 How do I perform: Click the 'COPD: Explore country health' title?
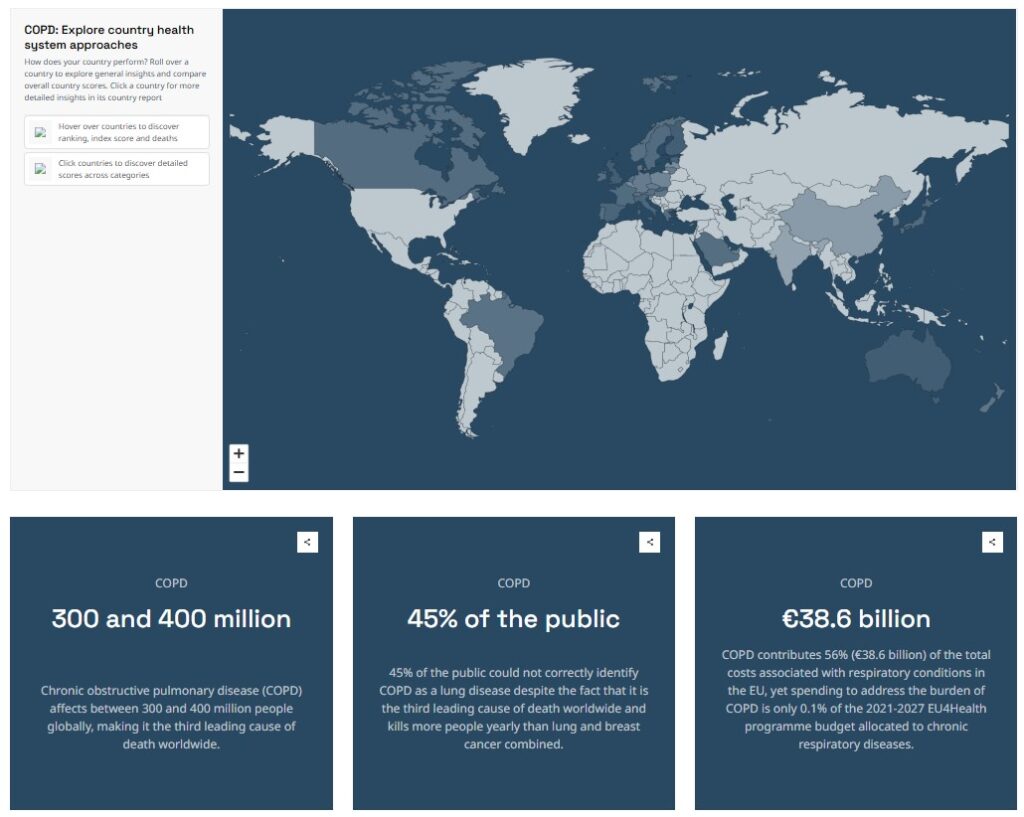(109, 37)
